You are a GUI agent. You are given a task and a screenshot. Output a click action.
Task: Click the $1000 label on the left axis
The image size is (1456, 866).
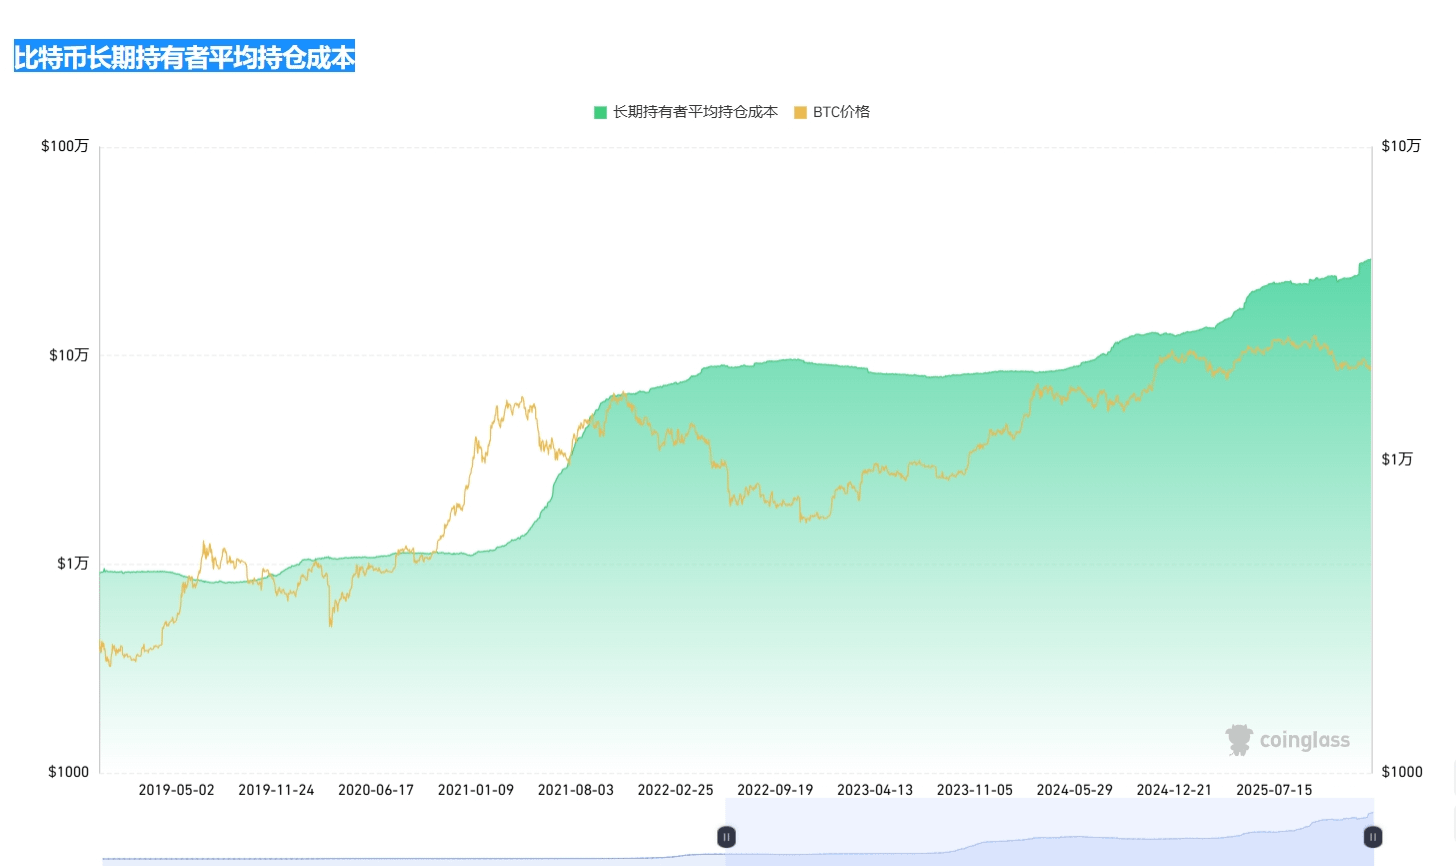pyautogui.click(x=69, y=771)
